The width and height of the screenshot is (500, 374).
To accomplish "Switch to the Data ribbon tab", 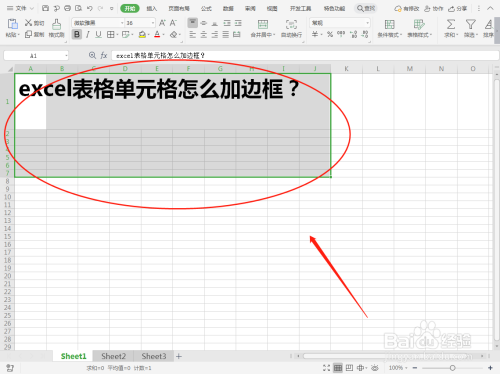I will point(228,8).
